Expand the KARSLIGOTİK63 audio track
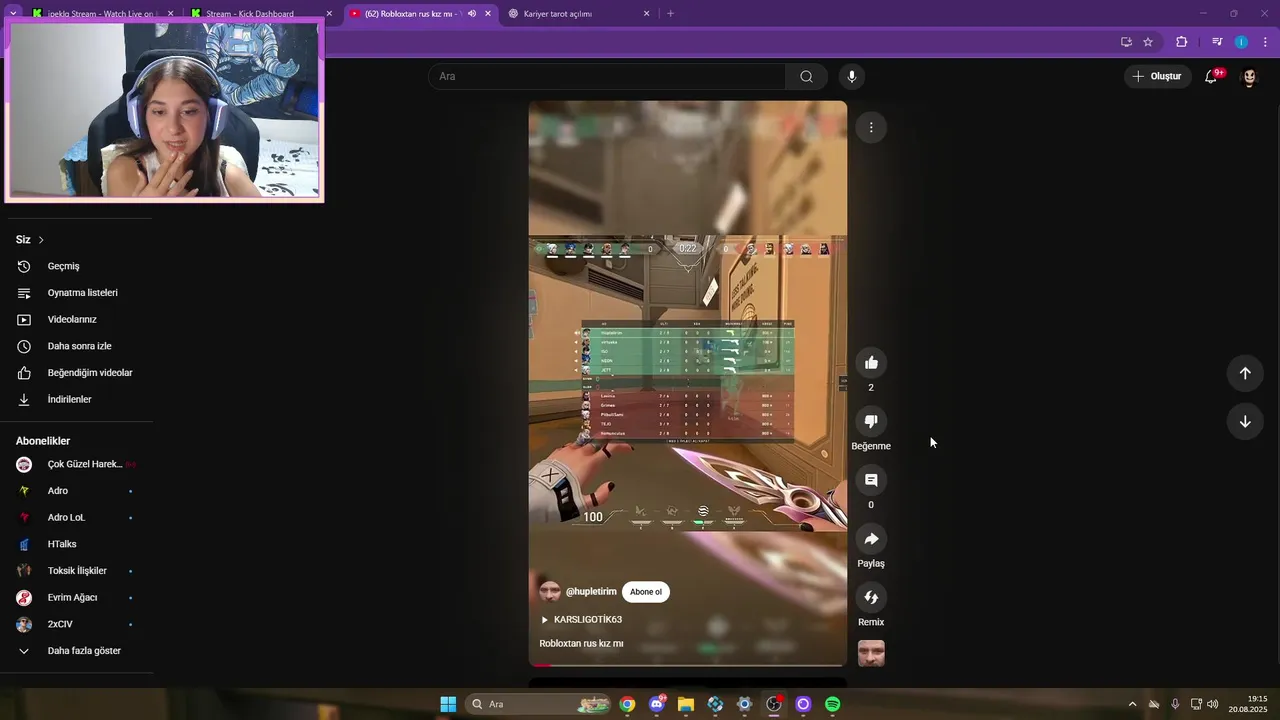 point(581,620)
